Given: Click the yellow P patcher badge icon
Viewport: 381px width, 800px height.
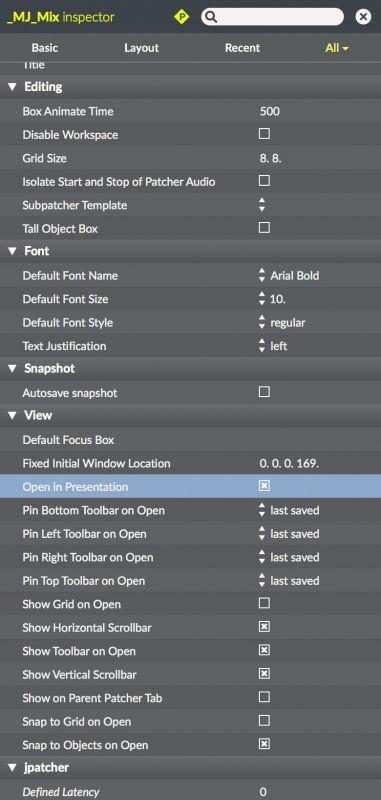Looking at the screenshot, I should 182,17.
